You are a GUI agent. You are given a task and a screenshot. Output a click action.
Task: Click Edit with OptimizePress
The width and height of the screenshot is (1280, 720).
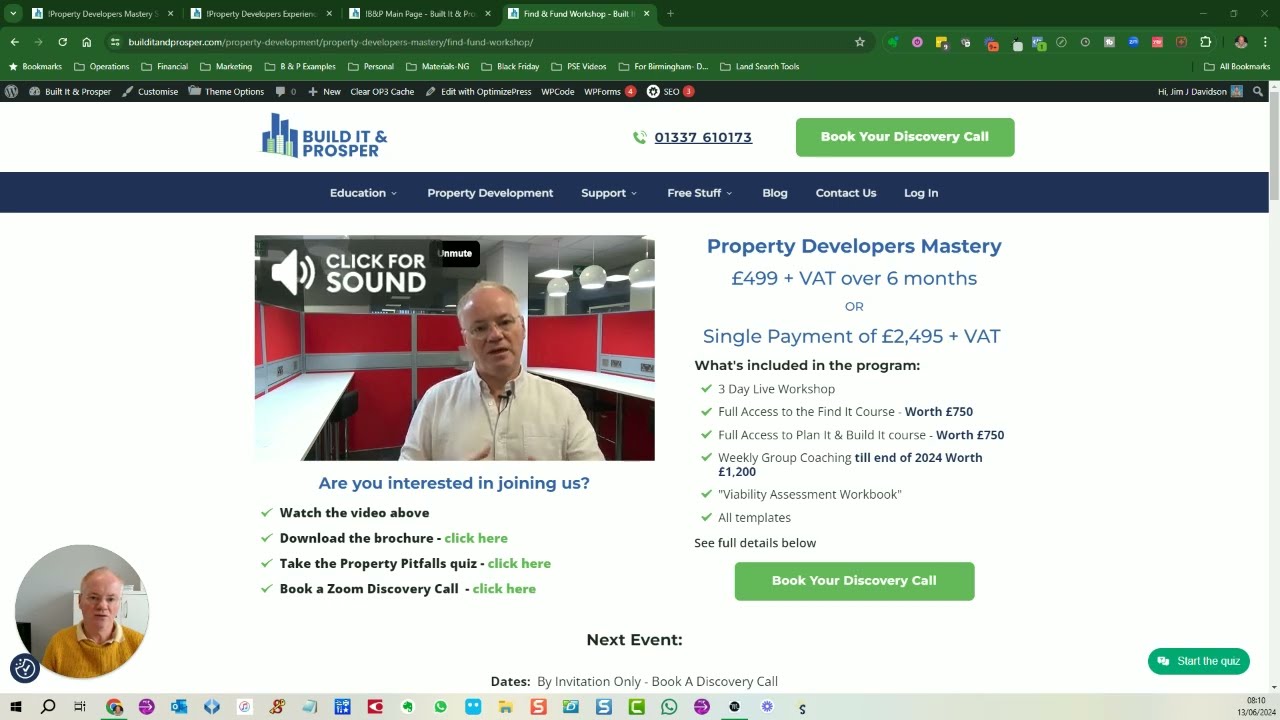pyautogui.click(x=478, y=91)
